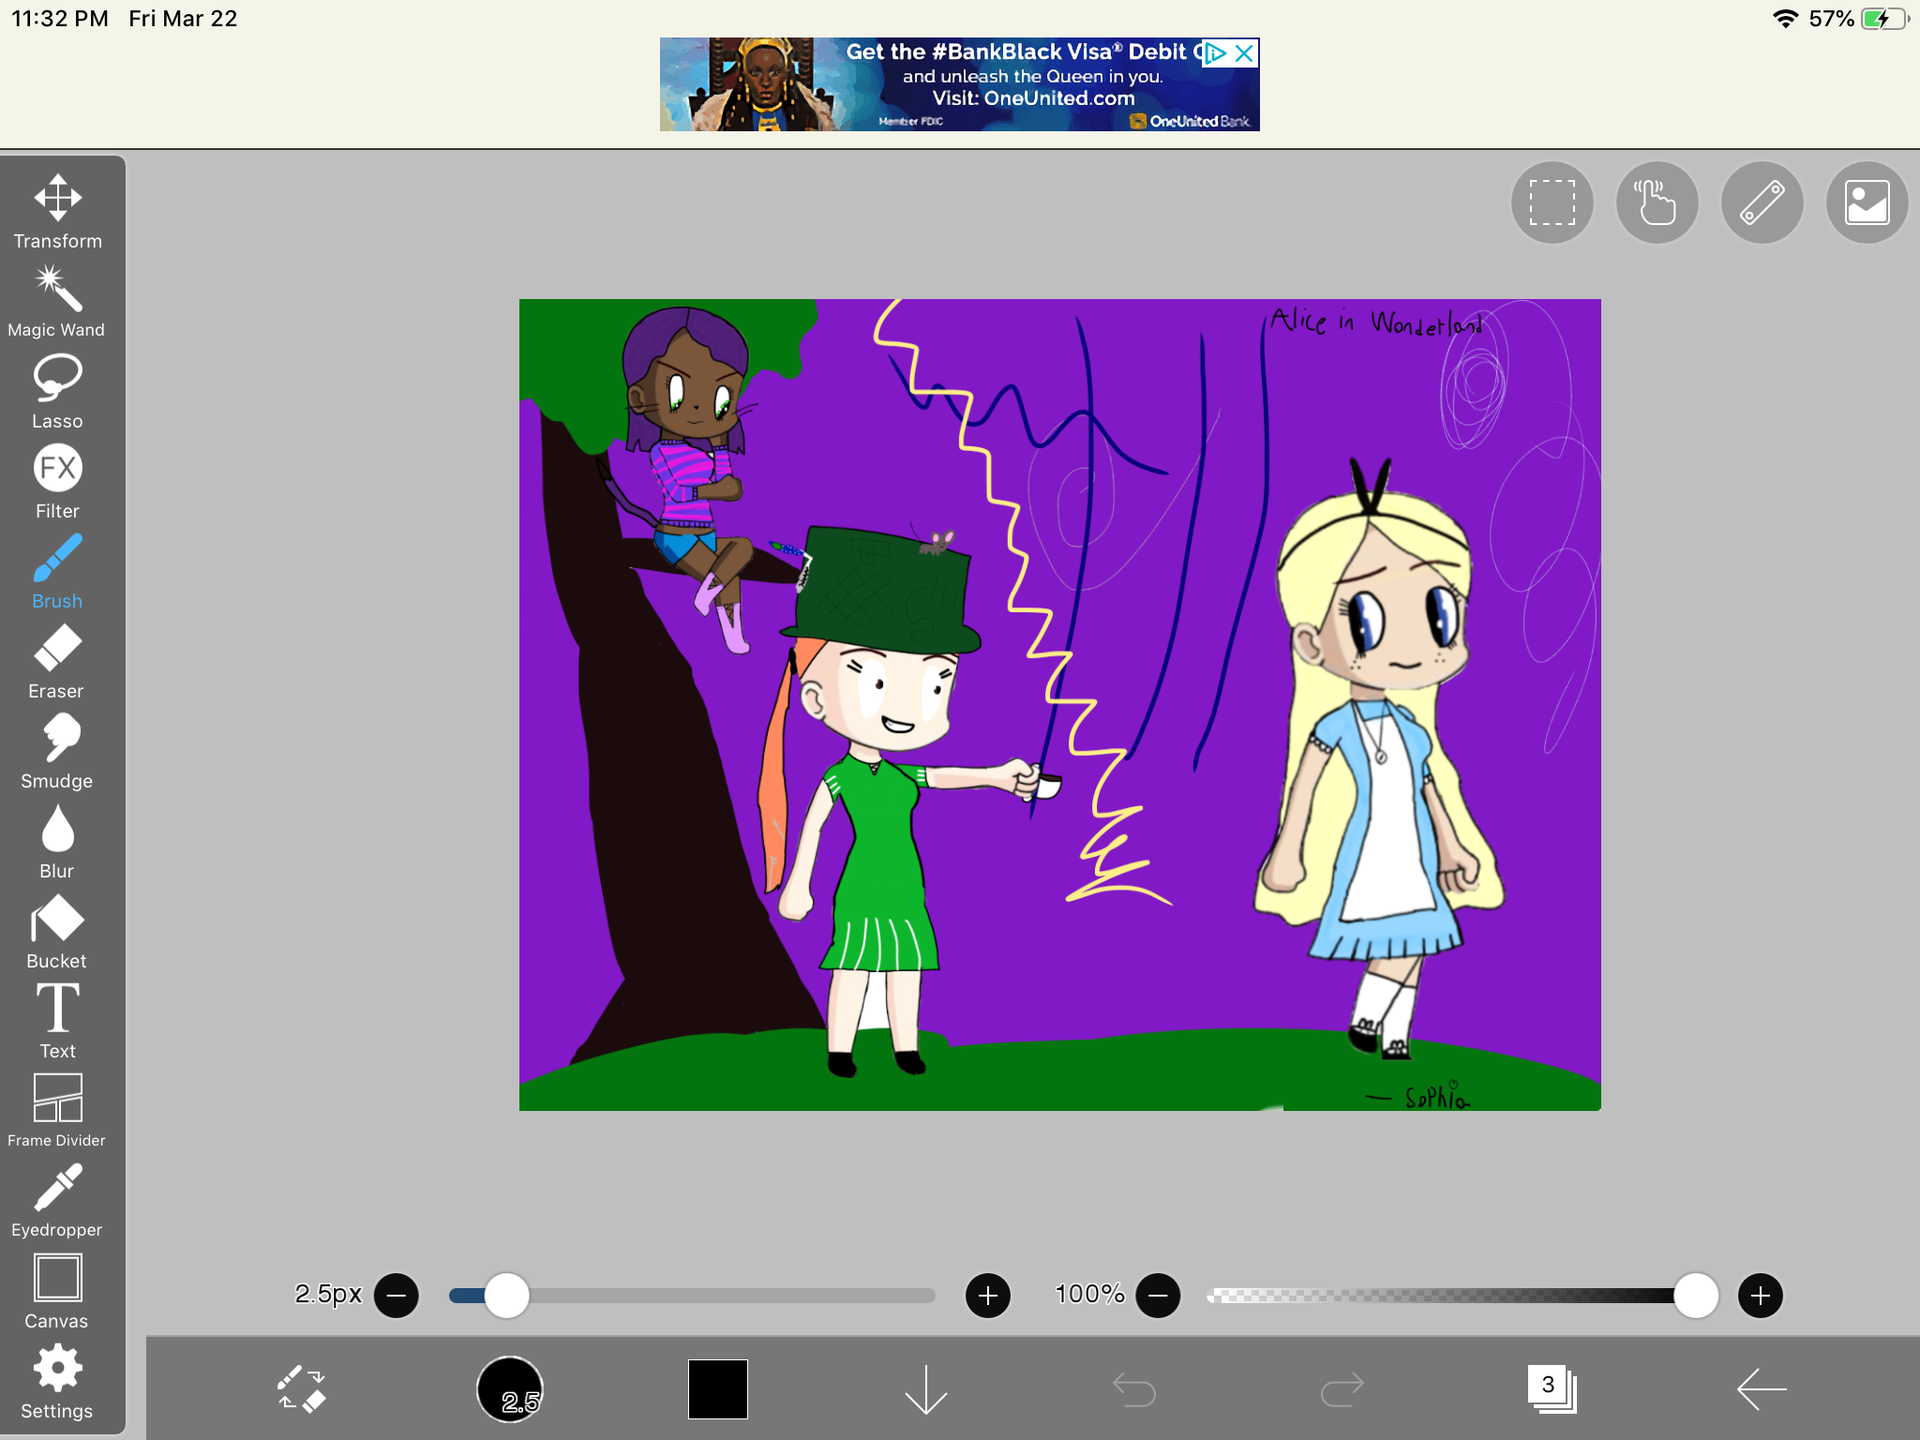This screenshot has height=1440, width=1920.
Task: Tap the 11:32 PM clock
Action: click(x=60, y=19)
